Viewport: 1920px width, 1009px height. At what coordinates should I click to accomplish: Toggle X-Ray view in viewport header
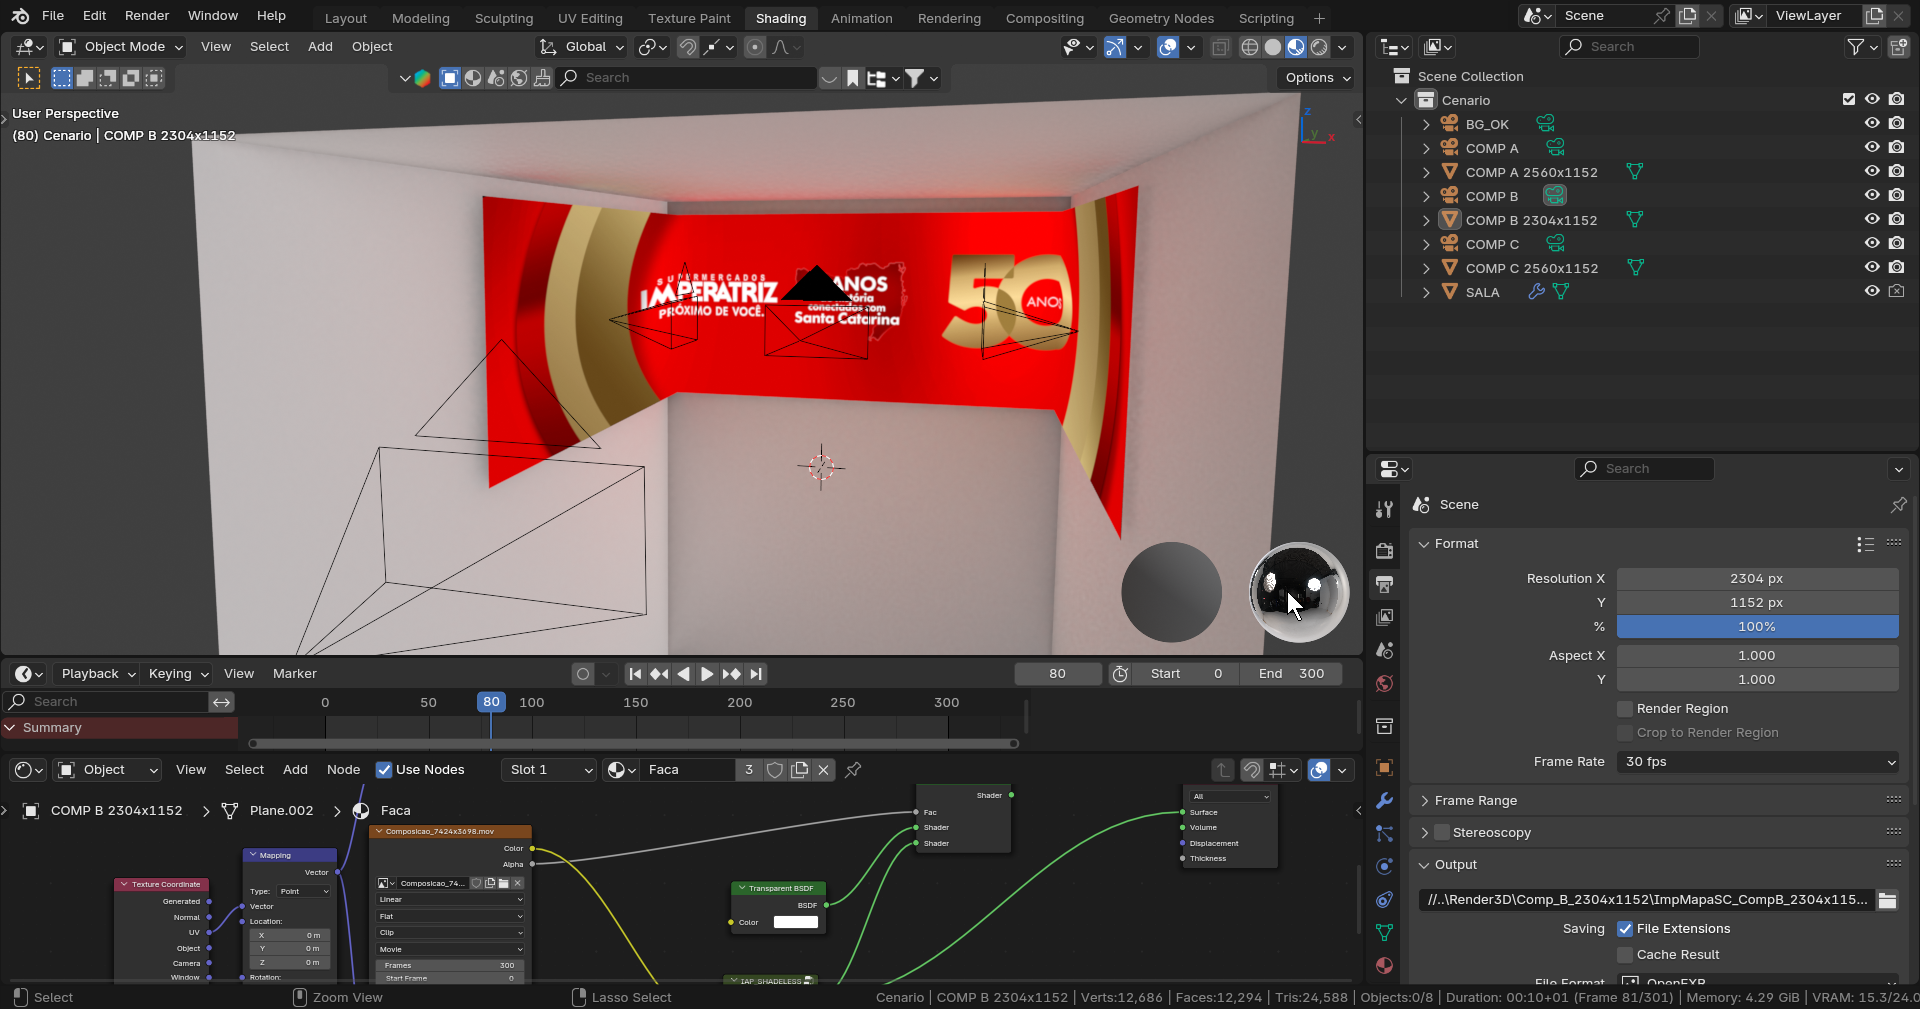1220,47
